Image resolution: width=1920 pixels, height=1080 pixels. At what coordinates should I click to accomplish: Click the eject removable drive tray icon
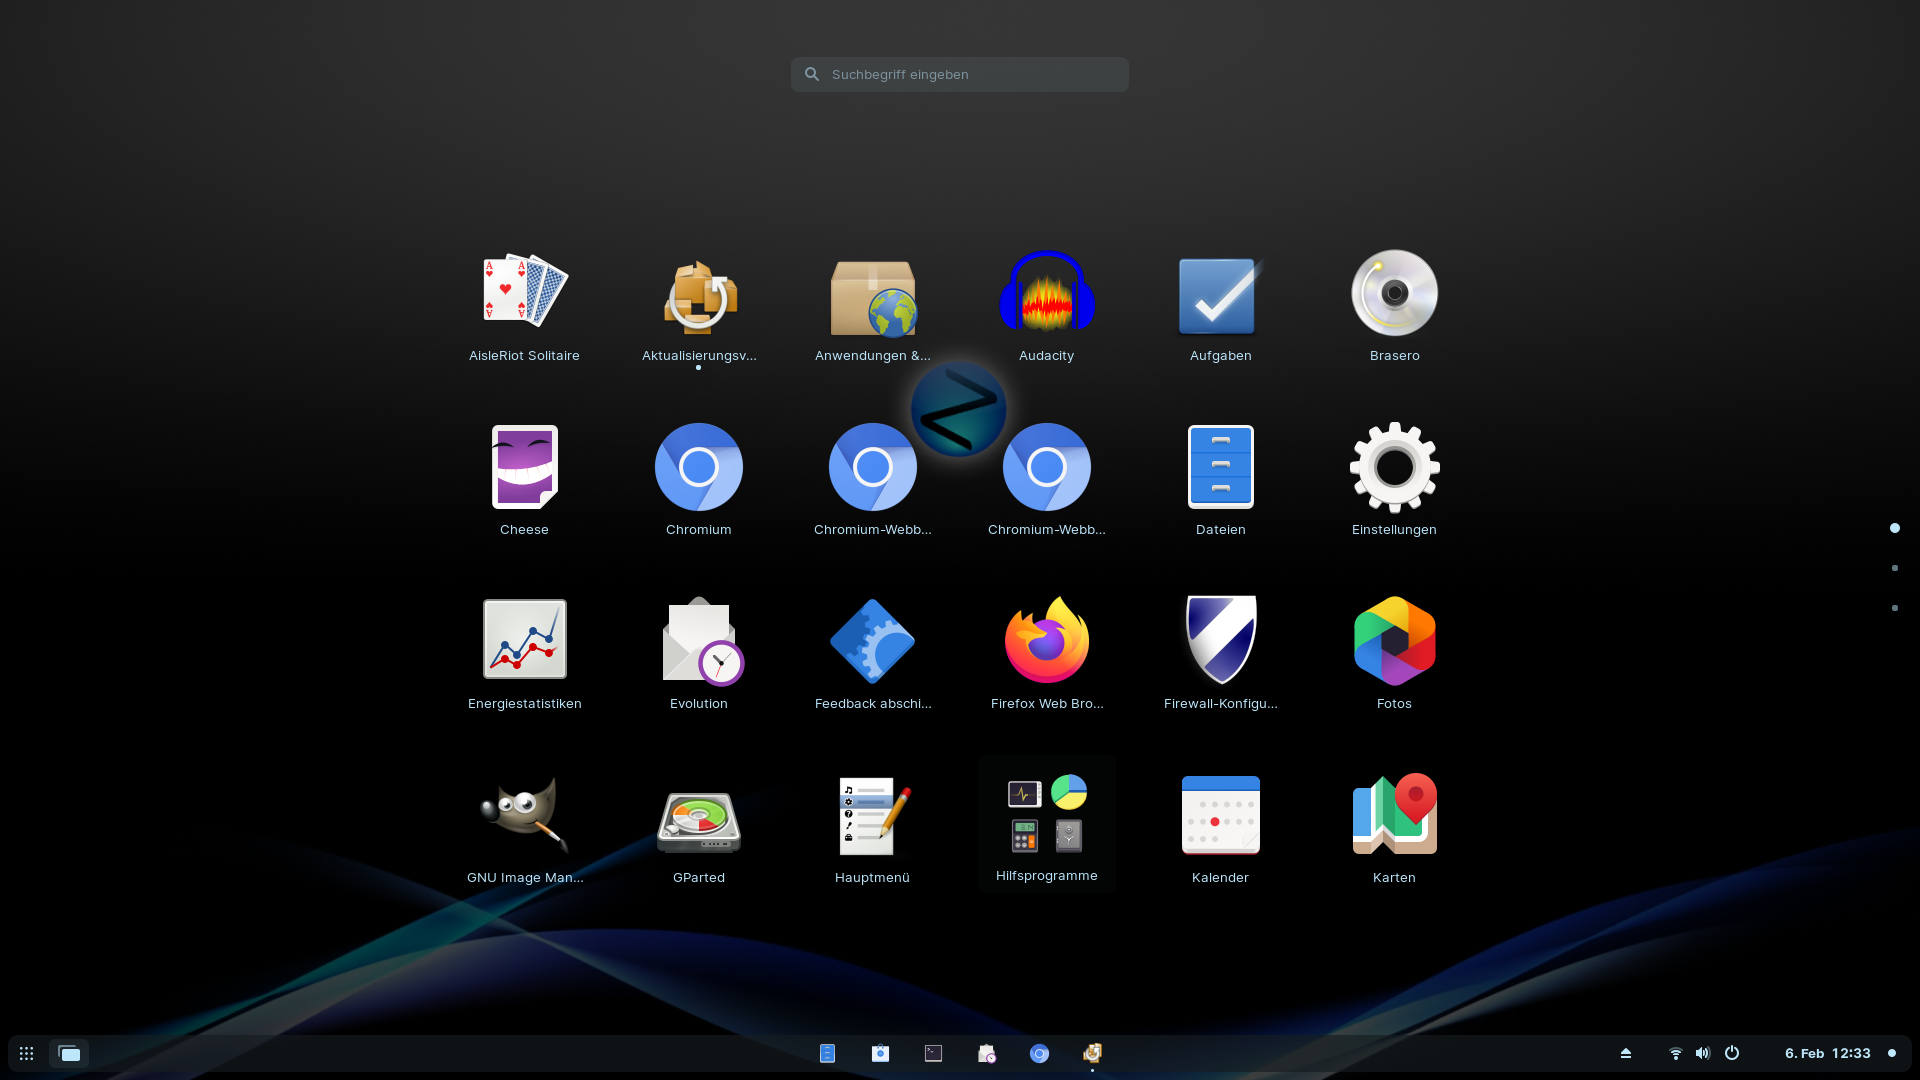pos(1626,1053)
